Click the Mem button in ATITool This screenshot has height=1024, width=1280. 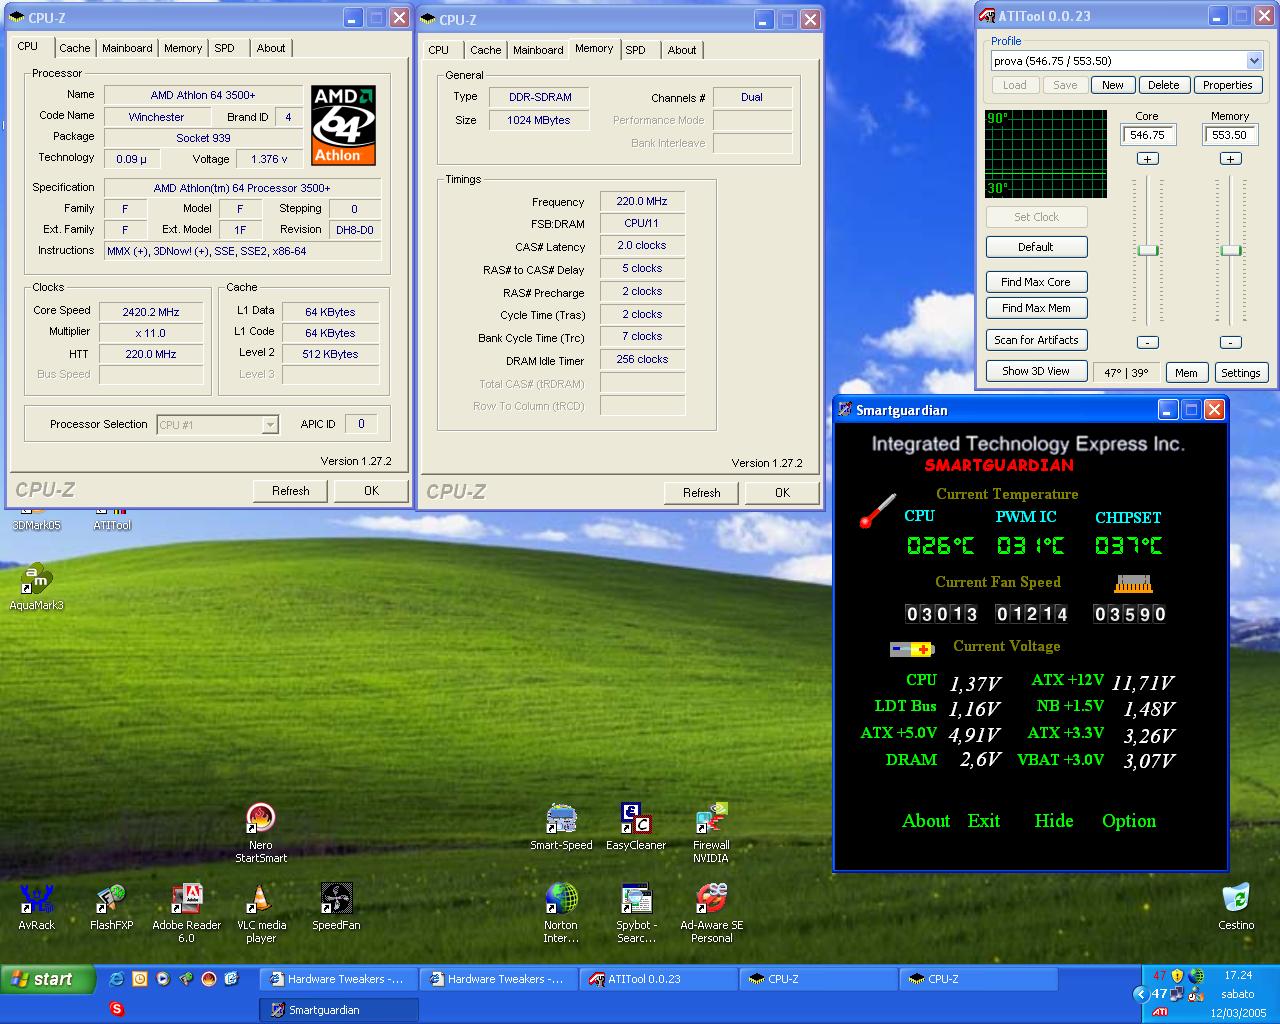(1186, 373)
